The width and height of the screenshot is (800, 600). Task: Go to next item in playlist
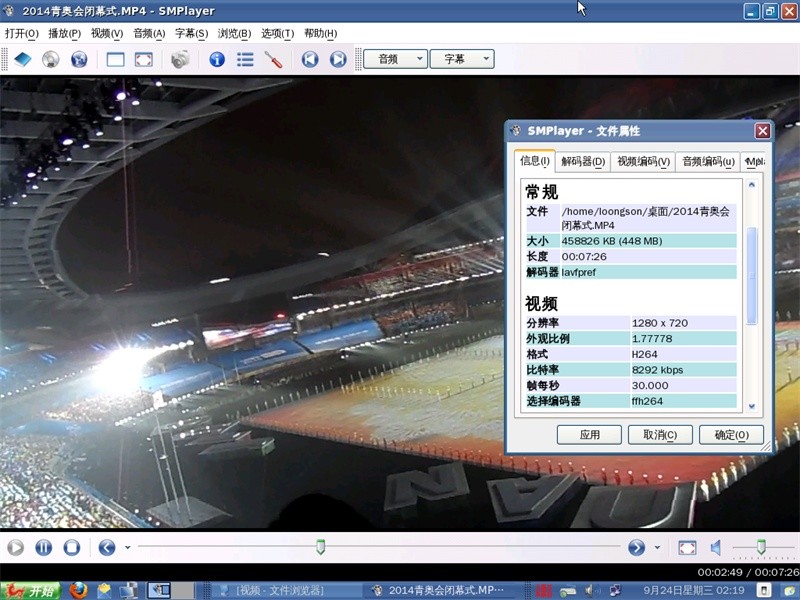[338, 59]
